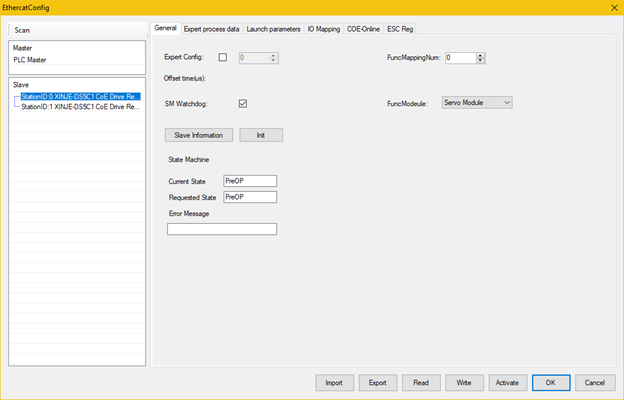Image resolution: width=624 pixels, height=400 pixels.
Task: Click the FuncMappingNum spinner arrows
Action: (482, 58)
